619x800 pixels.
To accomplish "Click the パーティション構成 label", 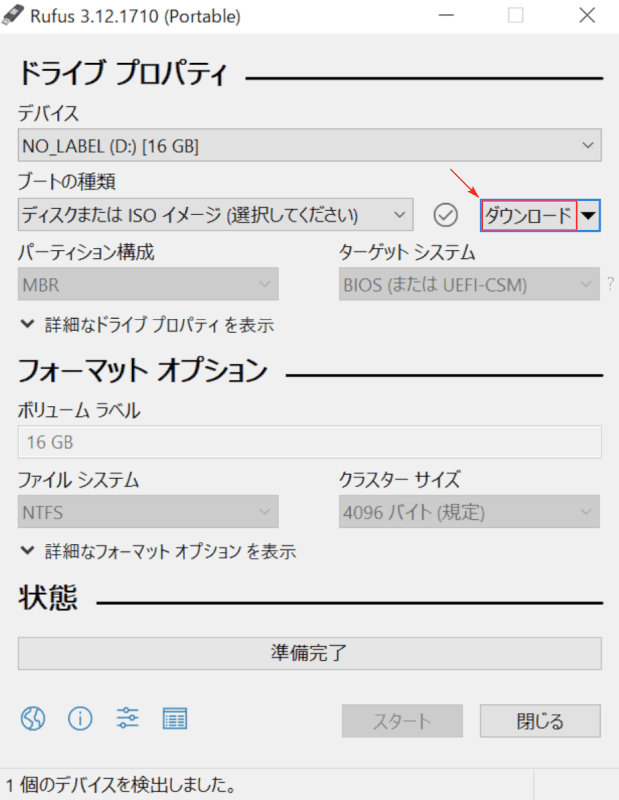I will coord(86,252).
